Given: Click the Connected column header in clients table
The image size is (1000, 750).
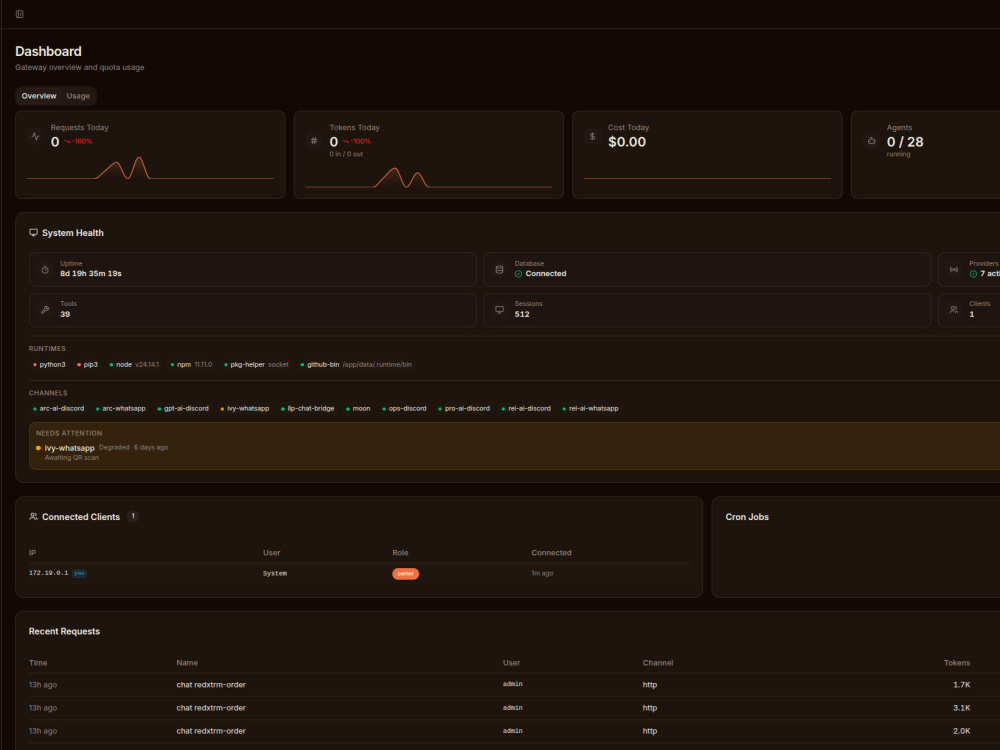Looking at the screenshot, I should coord(551,553).
